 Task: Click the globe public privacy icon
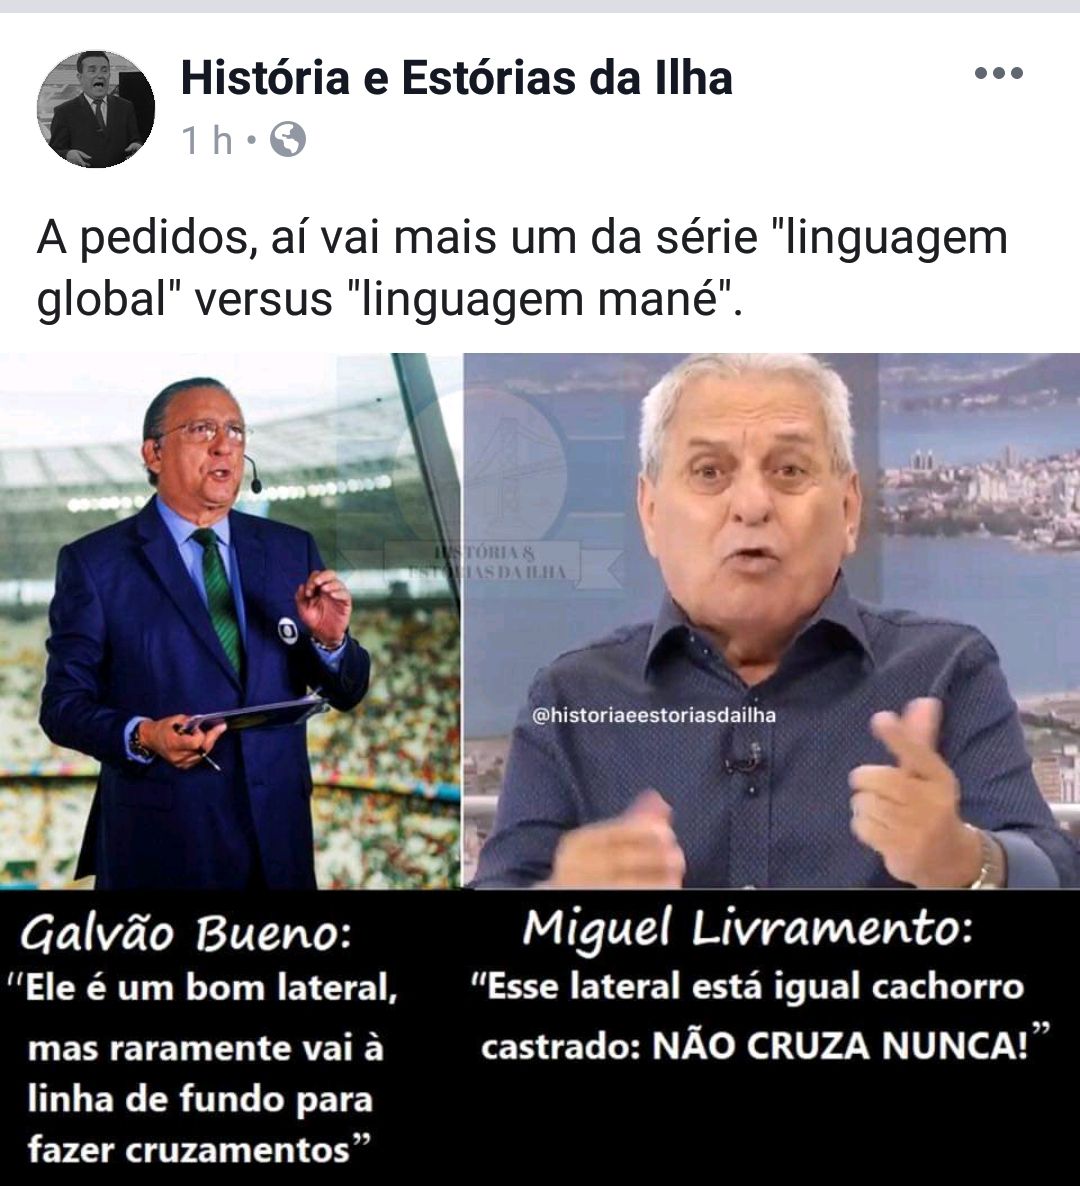(x=288, y=140)
